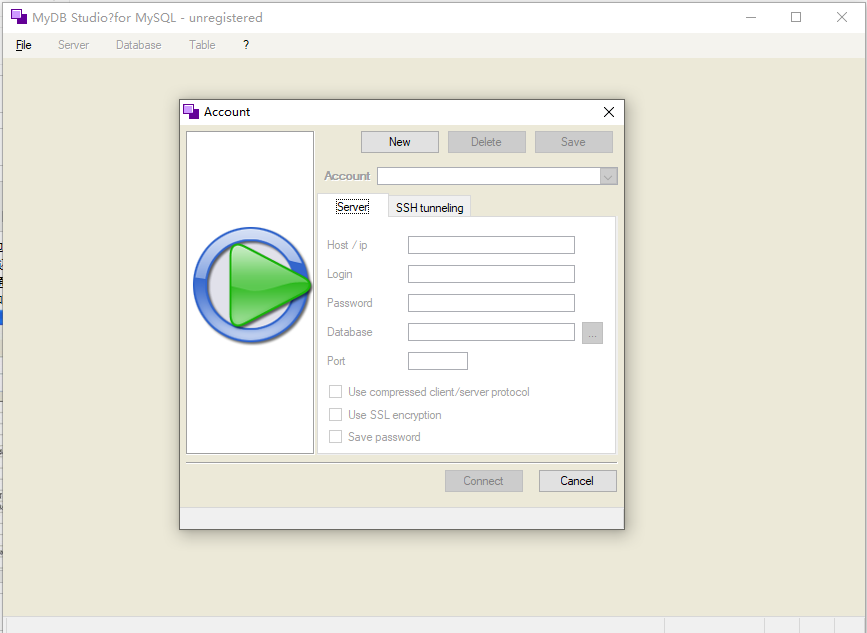Click the Account dialog purple icon
Image resolution: width=867 pixels, height=633 pixels.
coord(191,112)
